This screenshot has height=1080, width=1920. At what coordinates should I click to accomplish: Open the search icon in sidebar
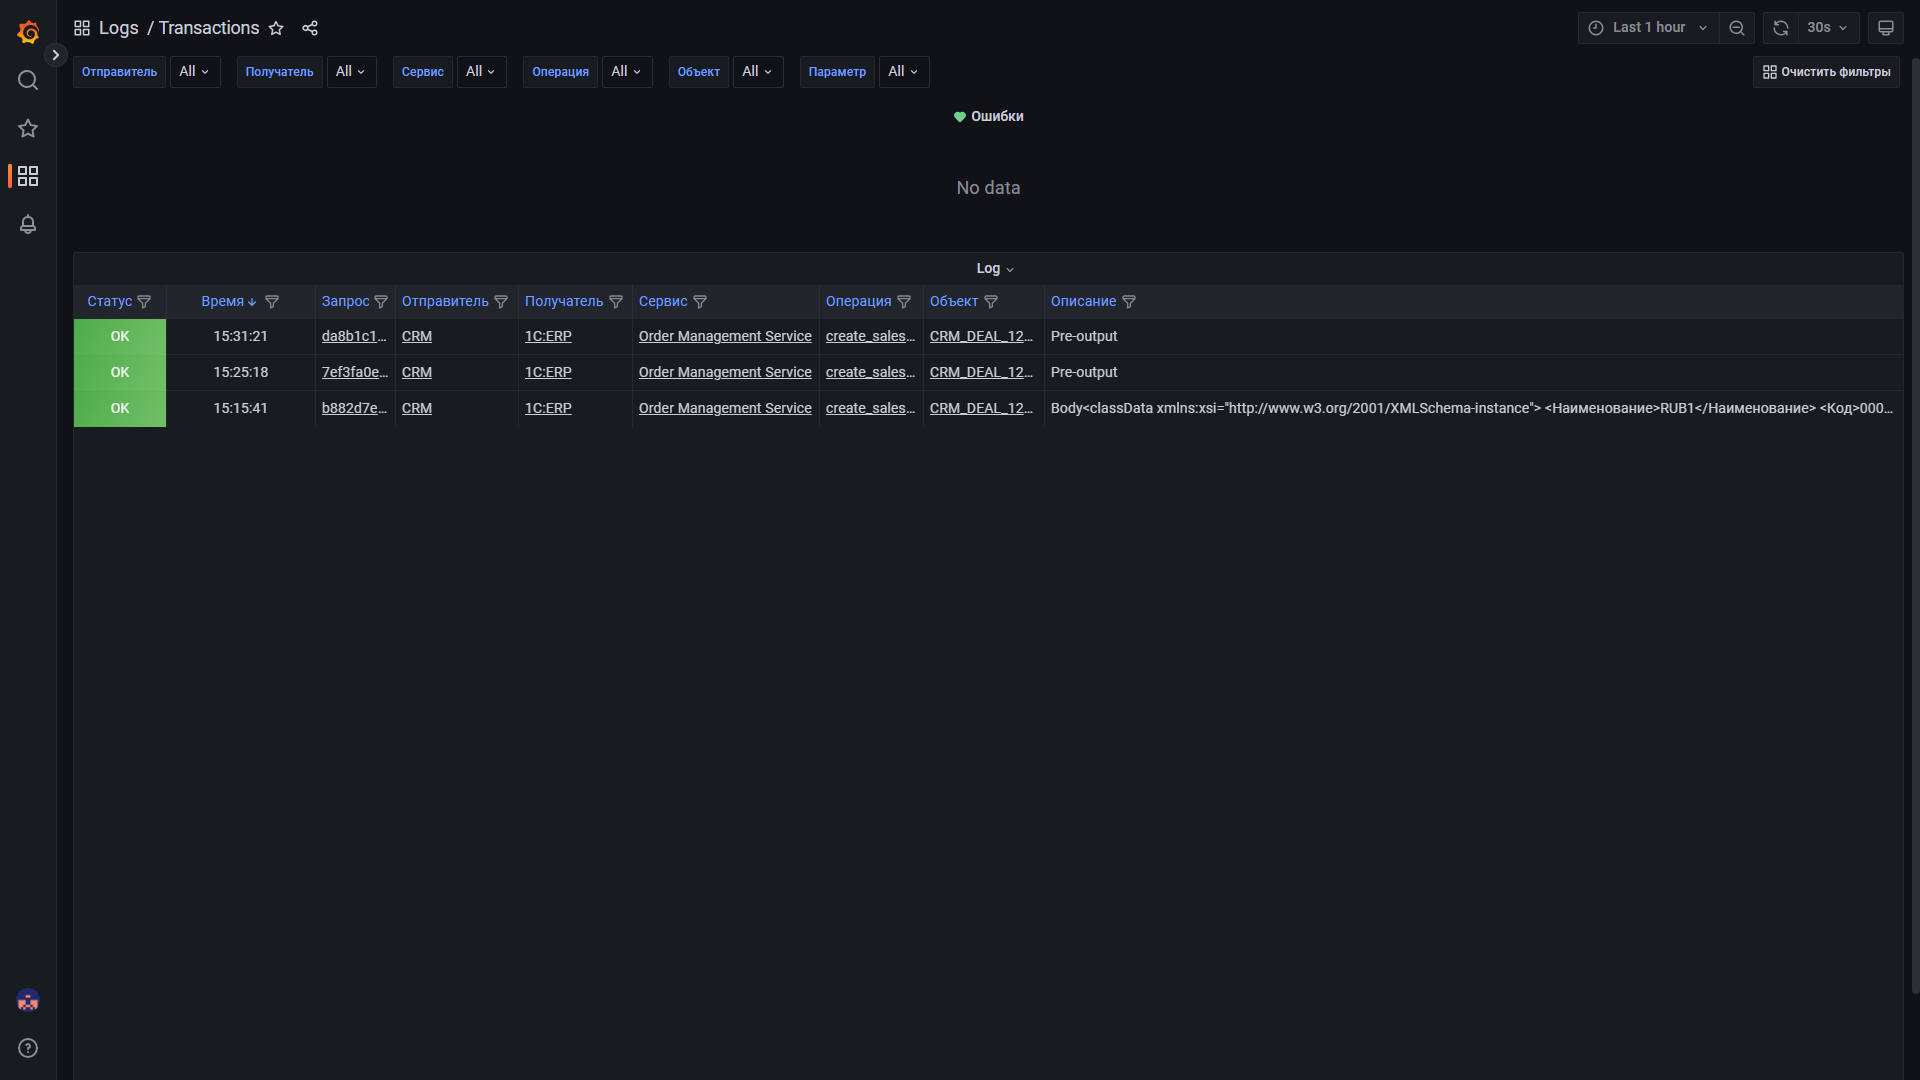28,80
